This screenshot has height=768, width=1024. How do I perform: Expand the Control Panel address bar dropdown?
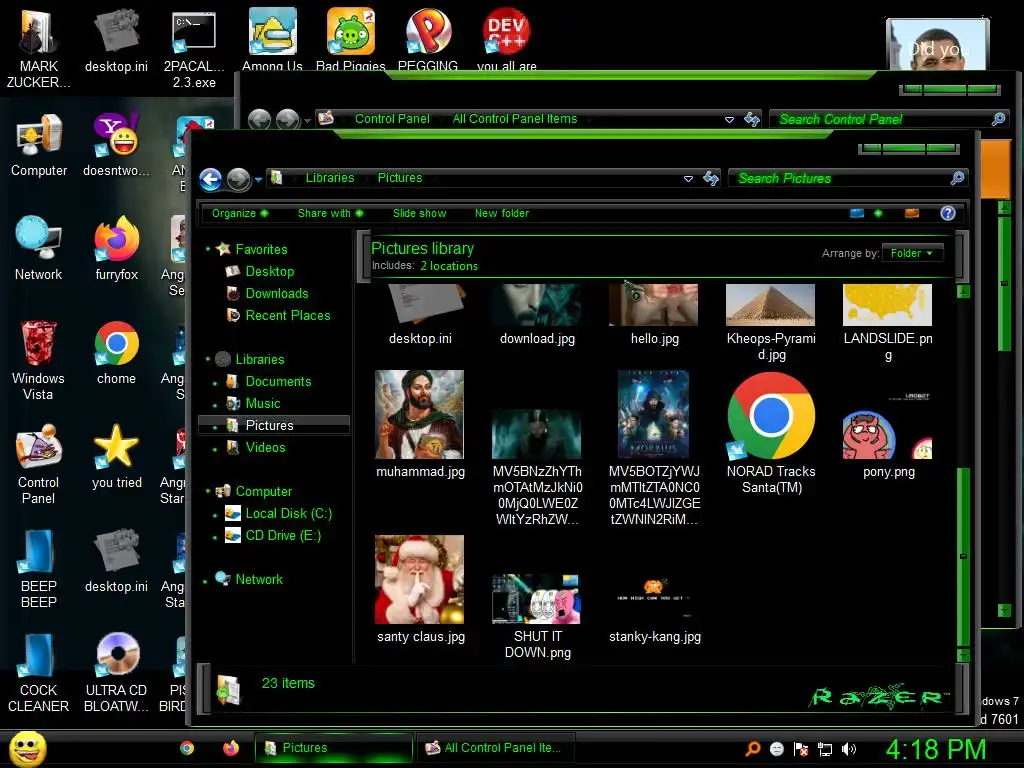click(x=729, y=120)
